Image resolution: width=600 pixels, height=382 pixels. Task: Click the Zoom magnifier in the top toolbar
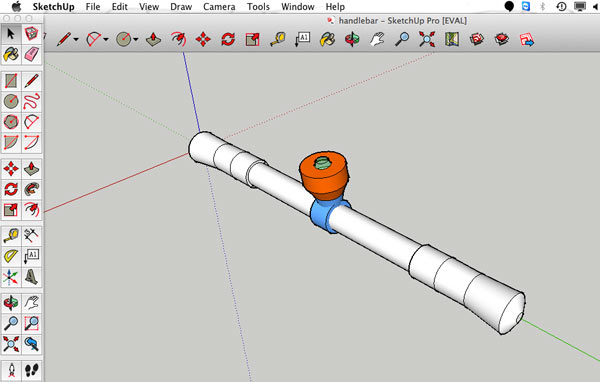[402, 39]
